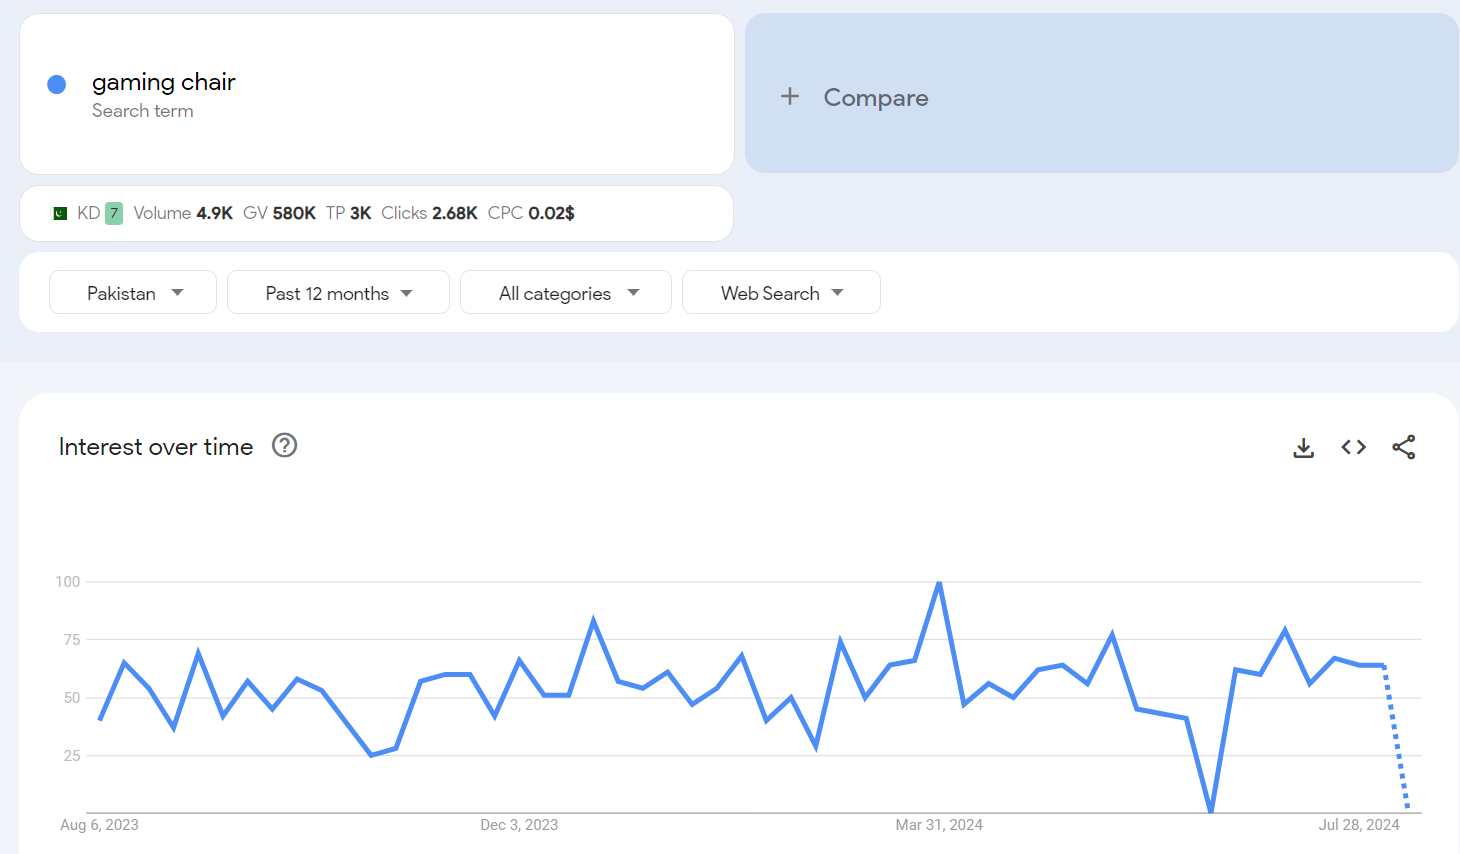The width and height of the screenshot is (1460, 854).
Task: Open the All categories dropdown
Action: click(566, 293)
